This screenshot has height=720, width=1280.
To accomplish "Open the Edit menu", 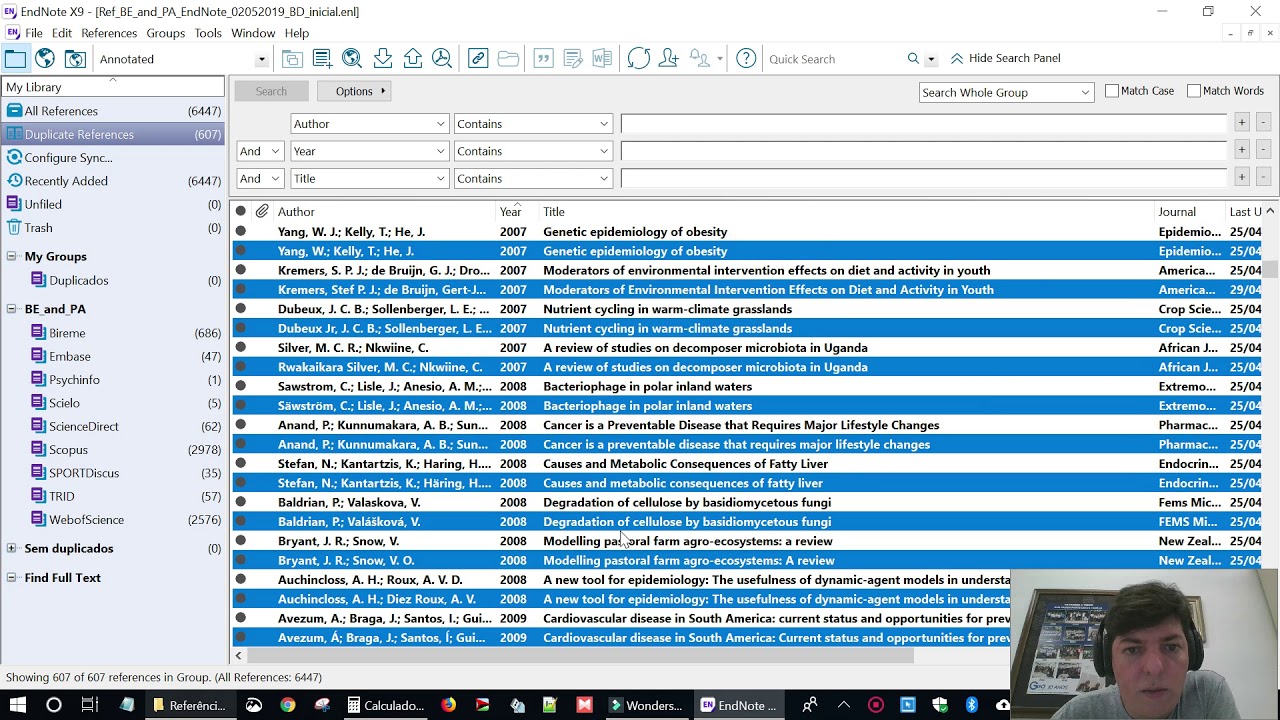I will (x=62, y=33).
